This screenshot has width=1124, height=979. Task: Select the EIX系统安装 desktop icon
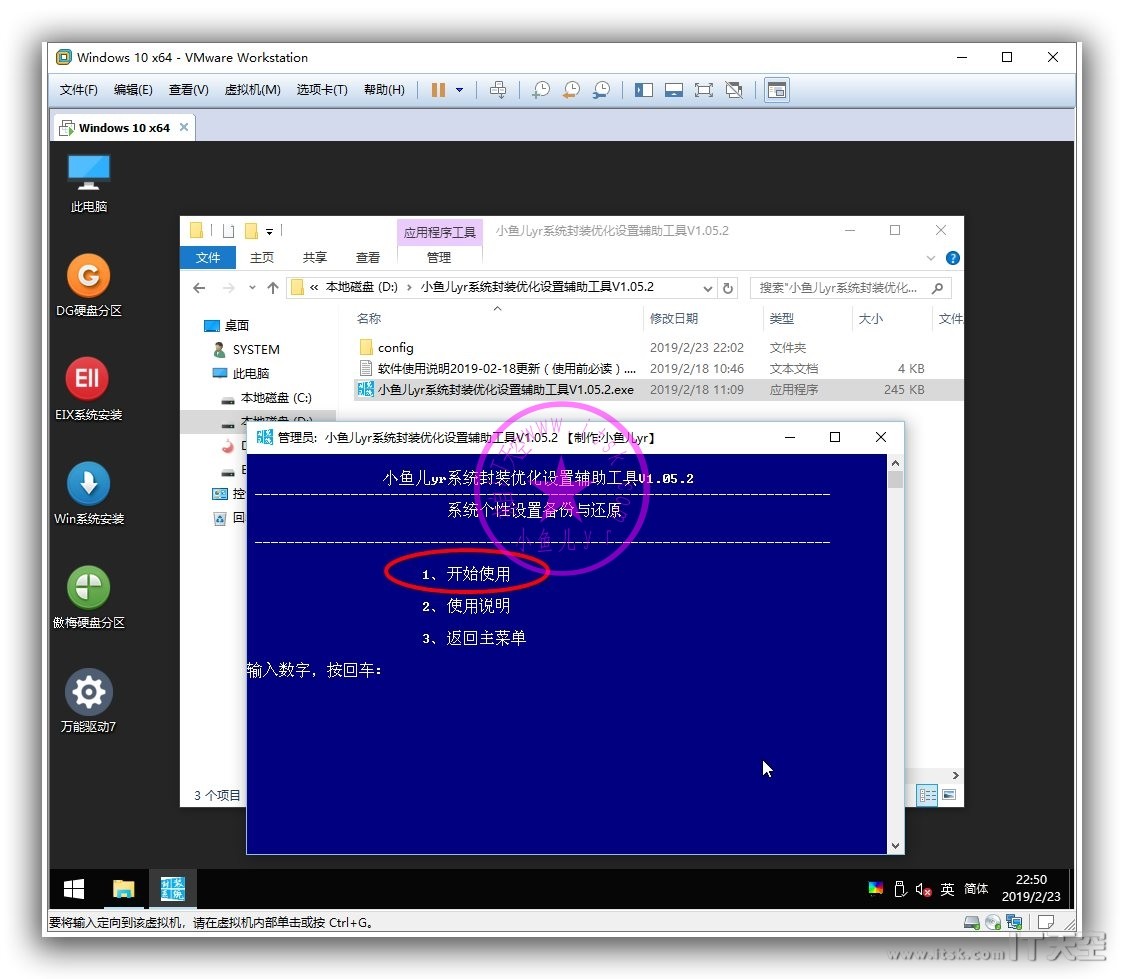88,389
